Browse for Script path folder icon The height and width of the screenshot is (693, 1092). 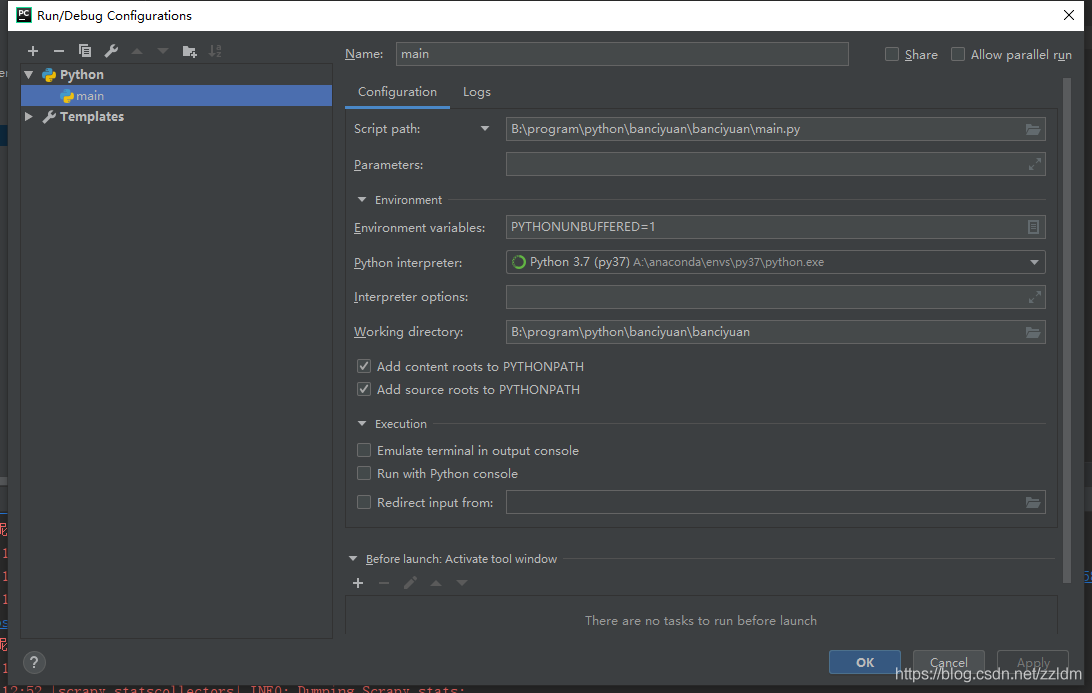(1033, 129)
